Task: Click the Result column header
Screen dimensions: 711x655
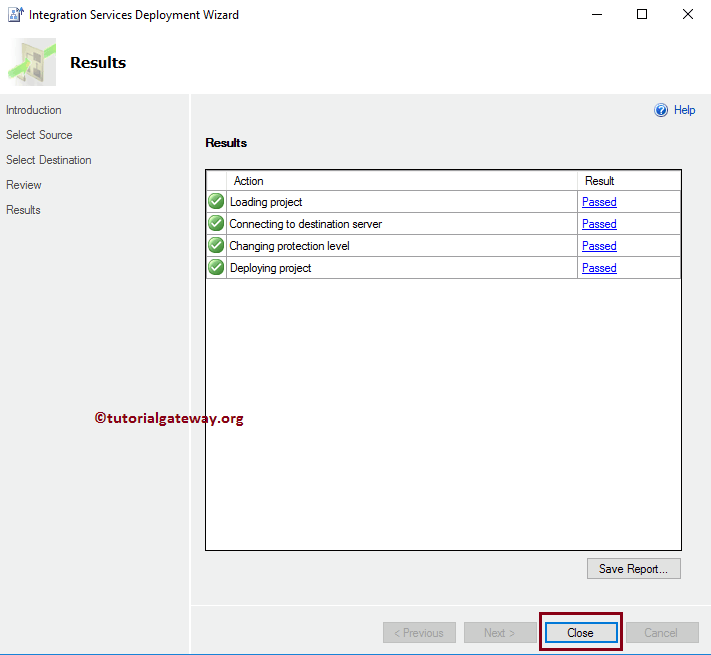Action: pos(629,181)
